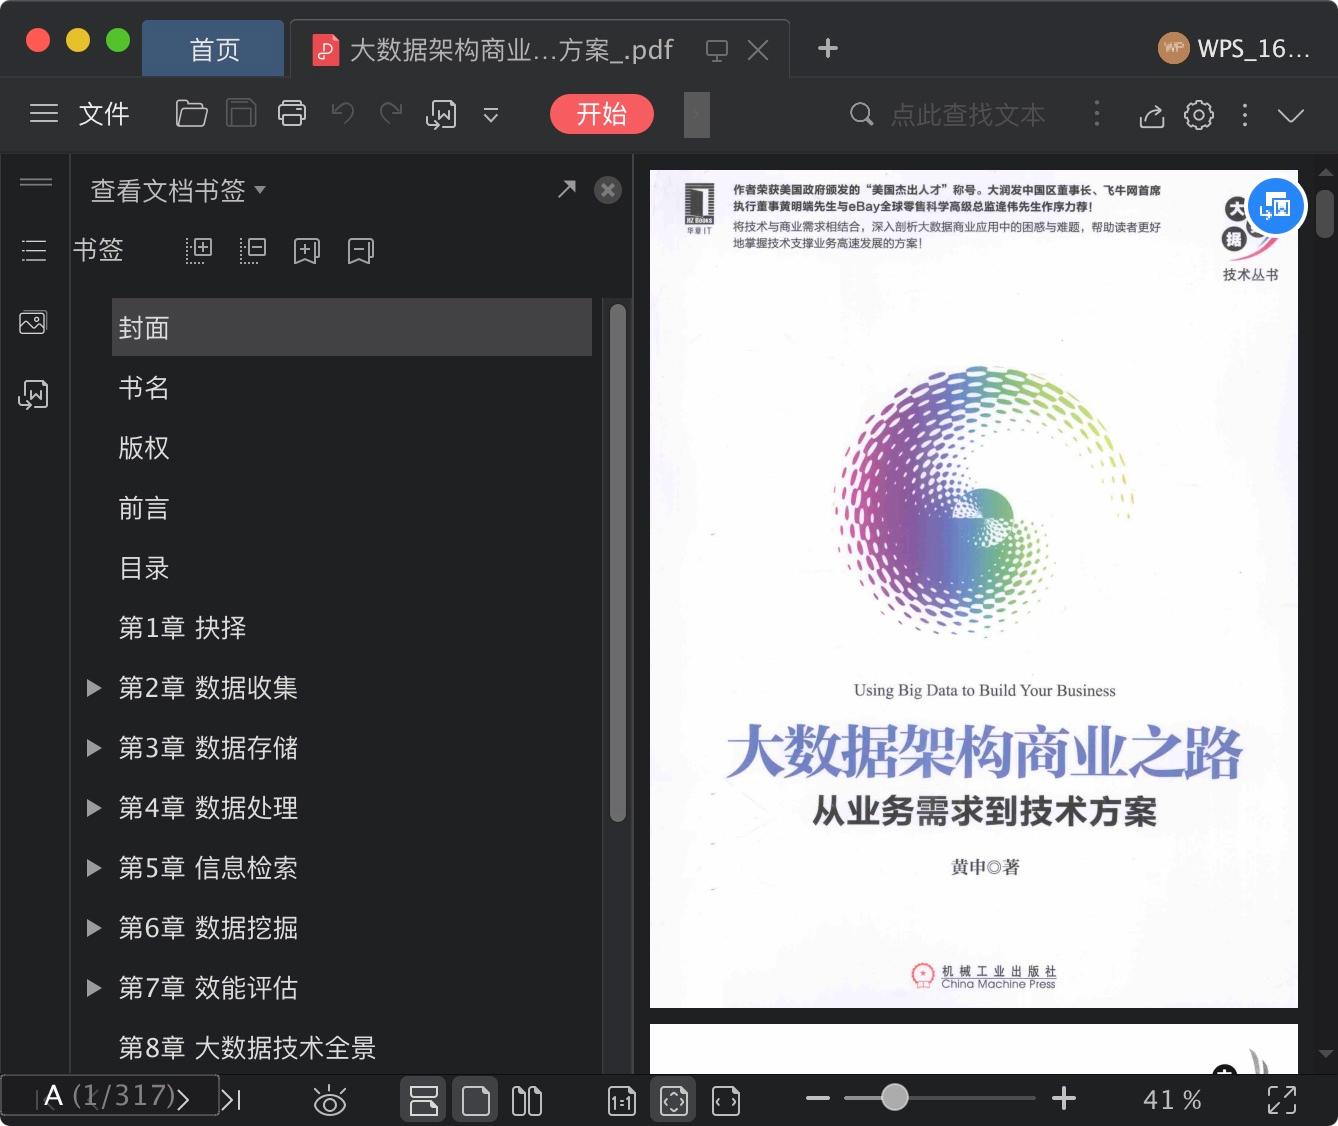Adjust the zoom slider handle
This screenshot has width=1338, height=1126.
point(894,1097)
